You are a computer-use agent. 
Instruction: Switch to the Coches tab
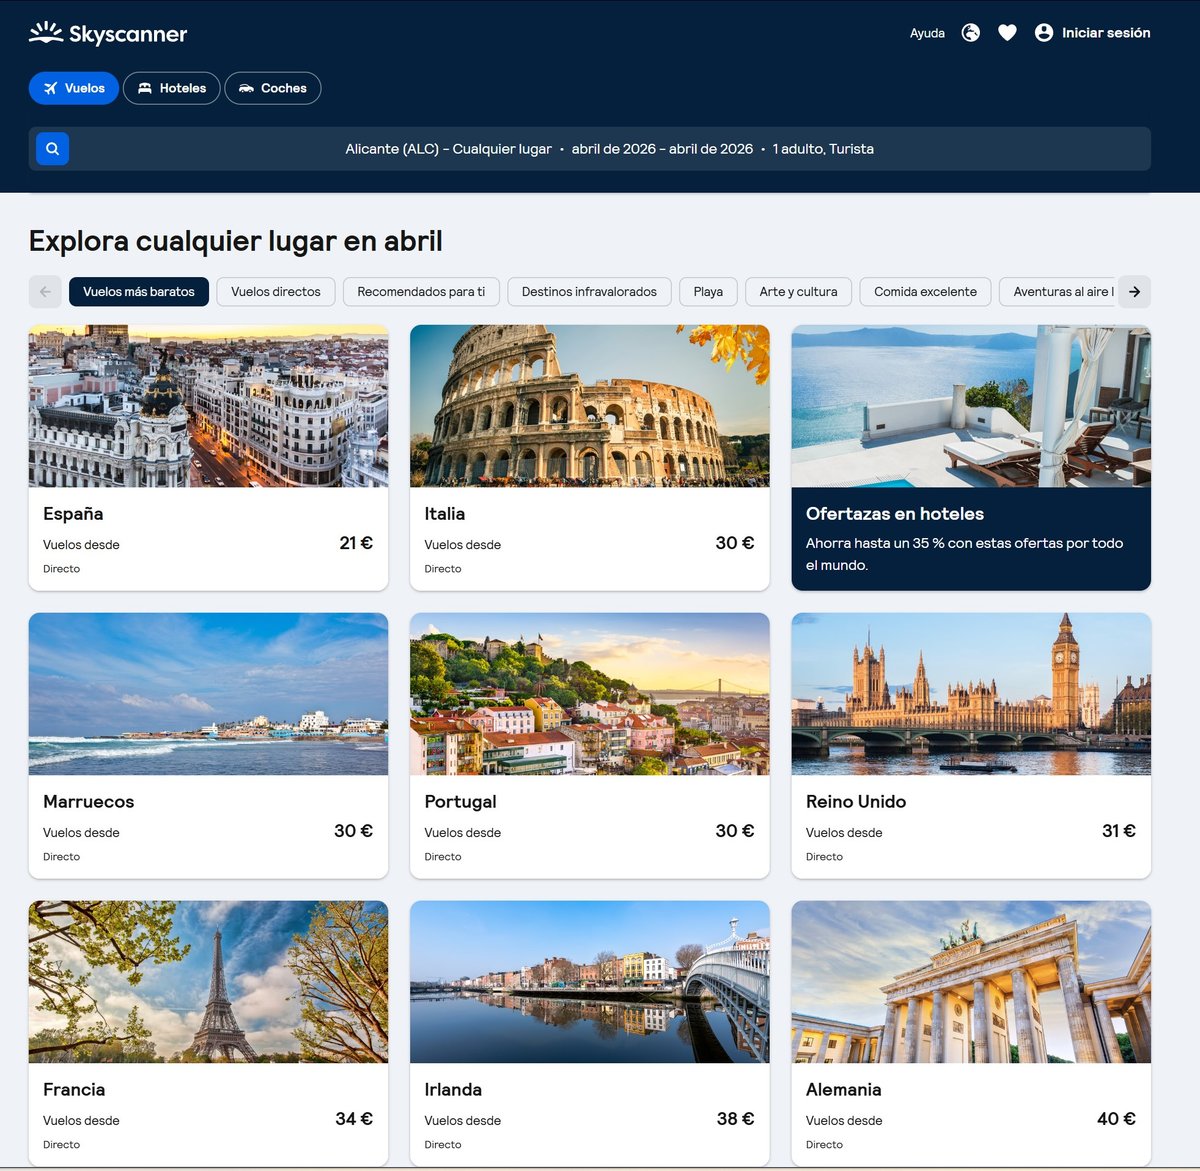click(x=272, y=88)
